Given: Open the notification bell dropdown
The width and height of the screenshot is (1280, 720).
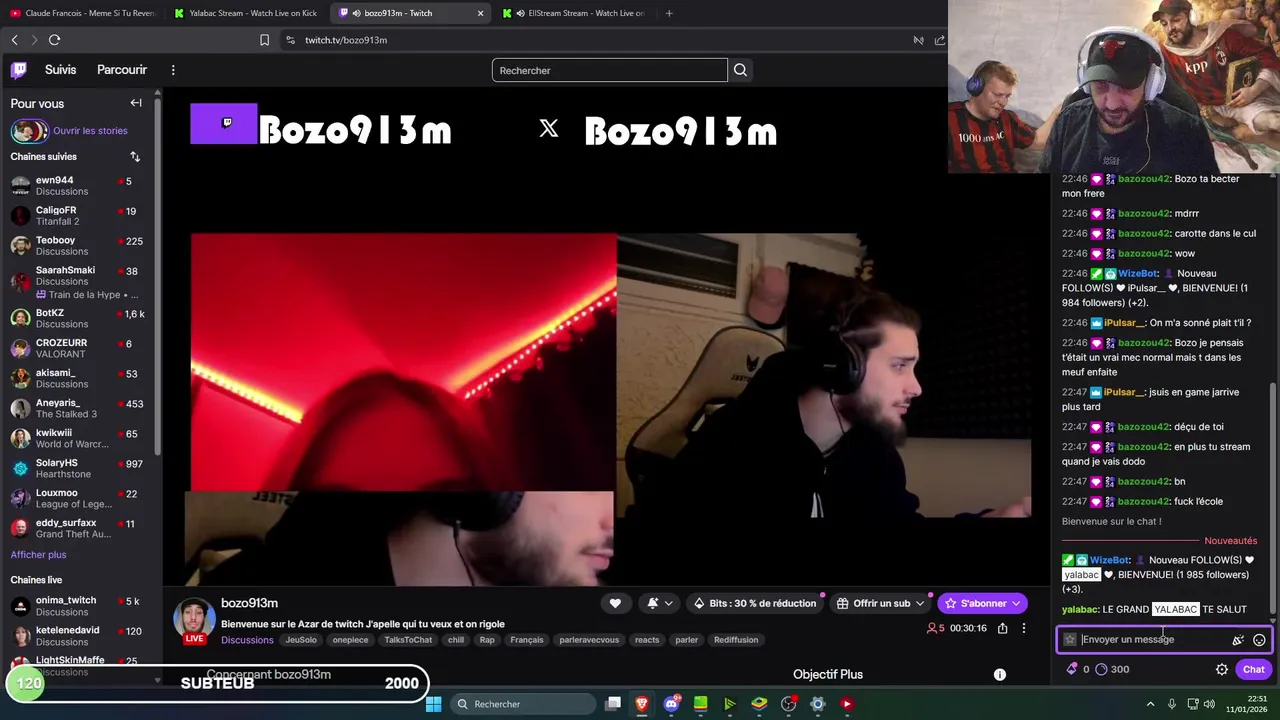Looking at the screenshot, I should click(659, 603).
